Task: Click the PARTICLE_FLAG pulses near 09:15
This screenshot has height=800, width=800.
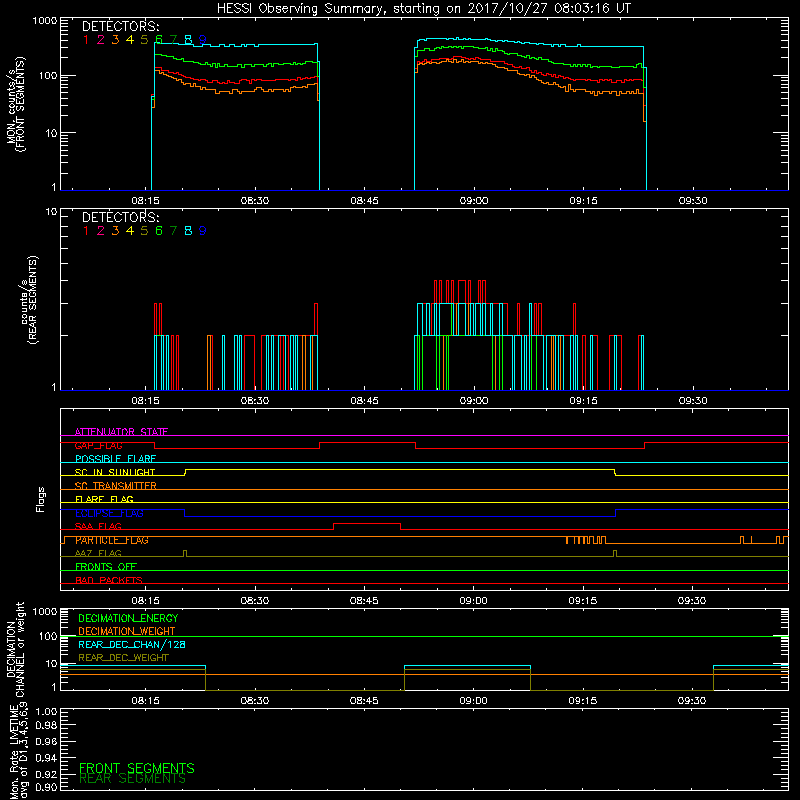Action: point(586,540)
